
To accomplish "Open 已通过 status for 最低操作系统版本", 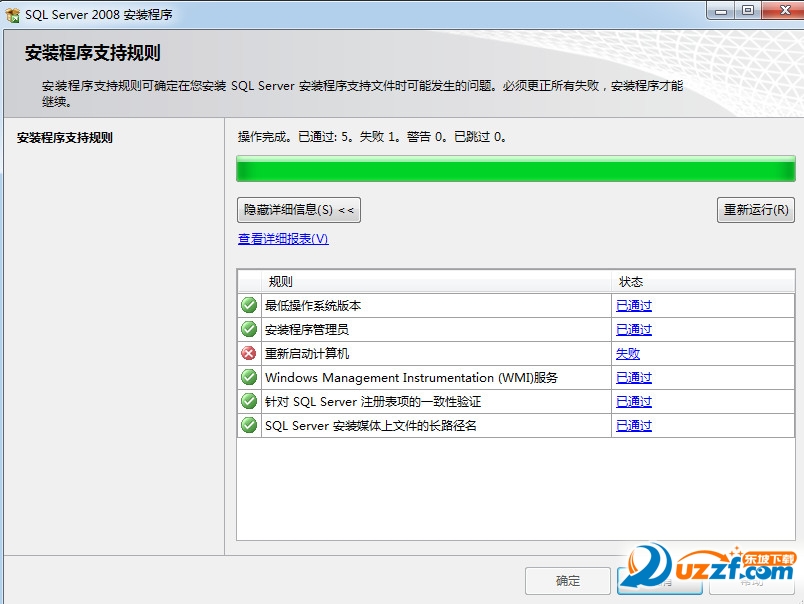I will (x=634, y=306).
